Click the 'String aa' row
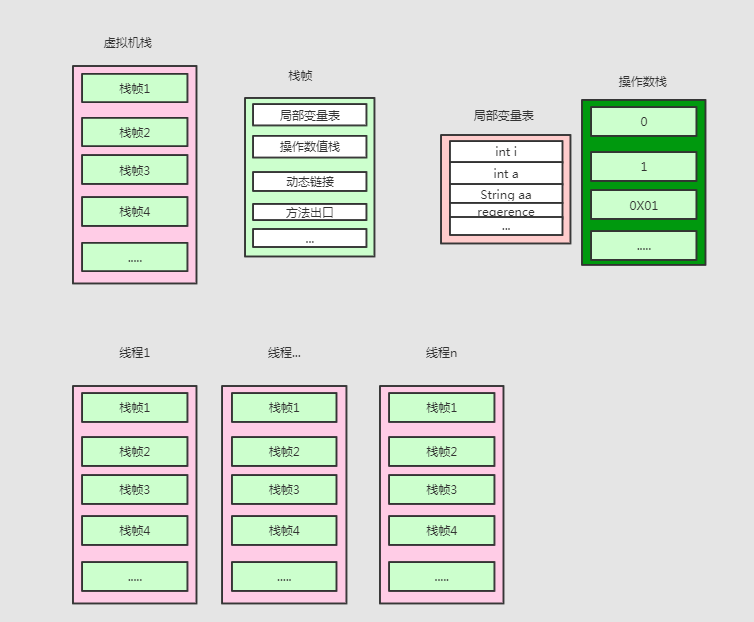 click(x=506, y=194)
